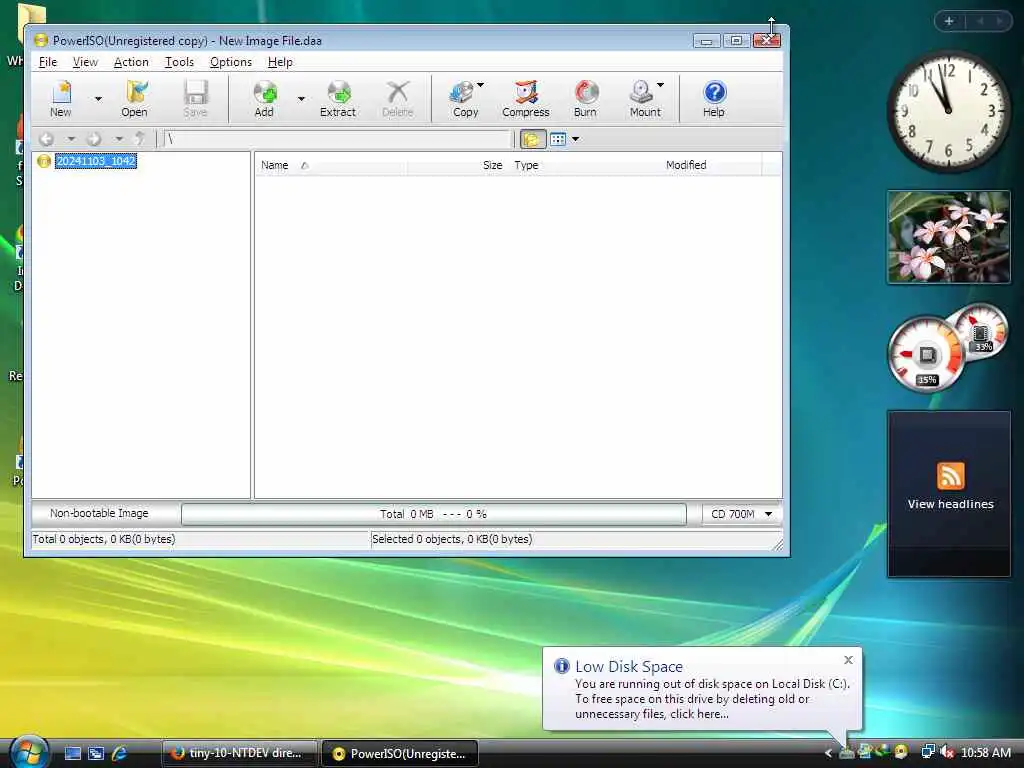Click the CPU meter gadget
Screen dimensions: 1024x768
click(927, 355)
